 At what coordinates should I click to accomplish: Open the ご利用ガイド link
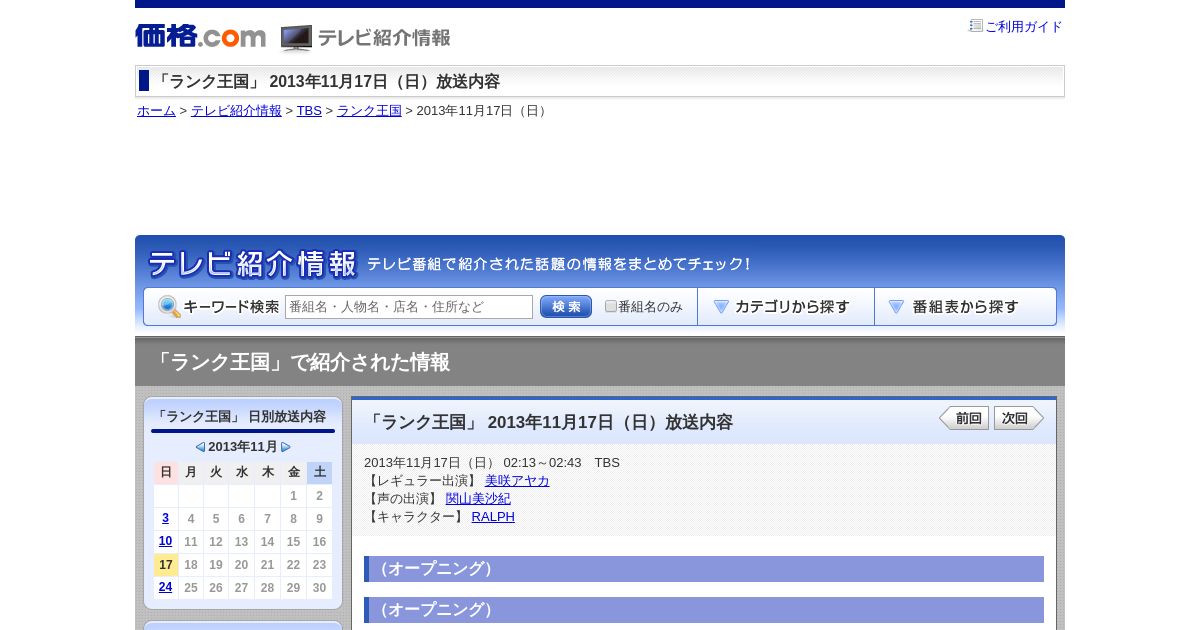point(1024,27)
